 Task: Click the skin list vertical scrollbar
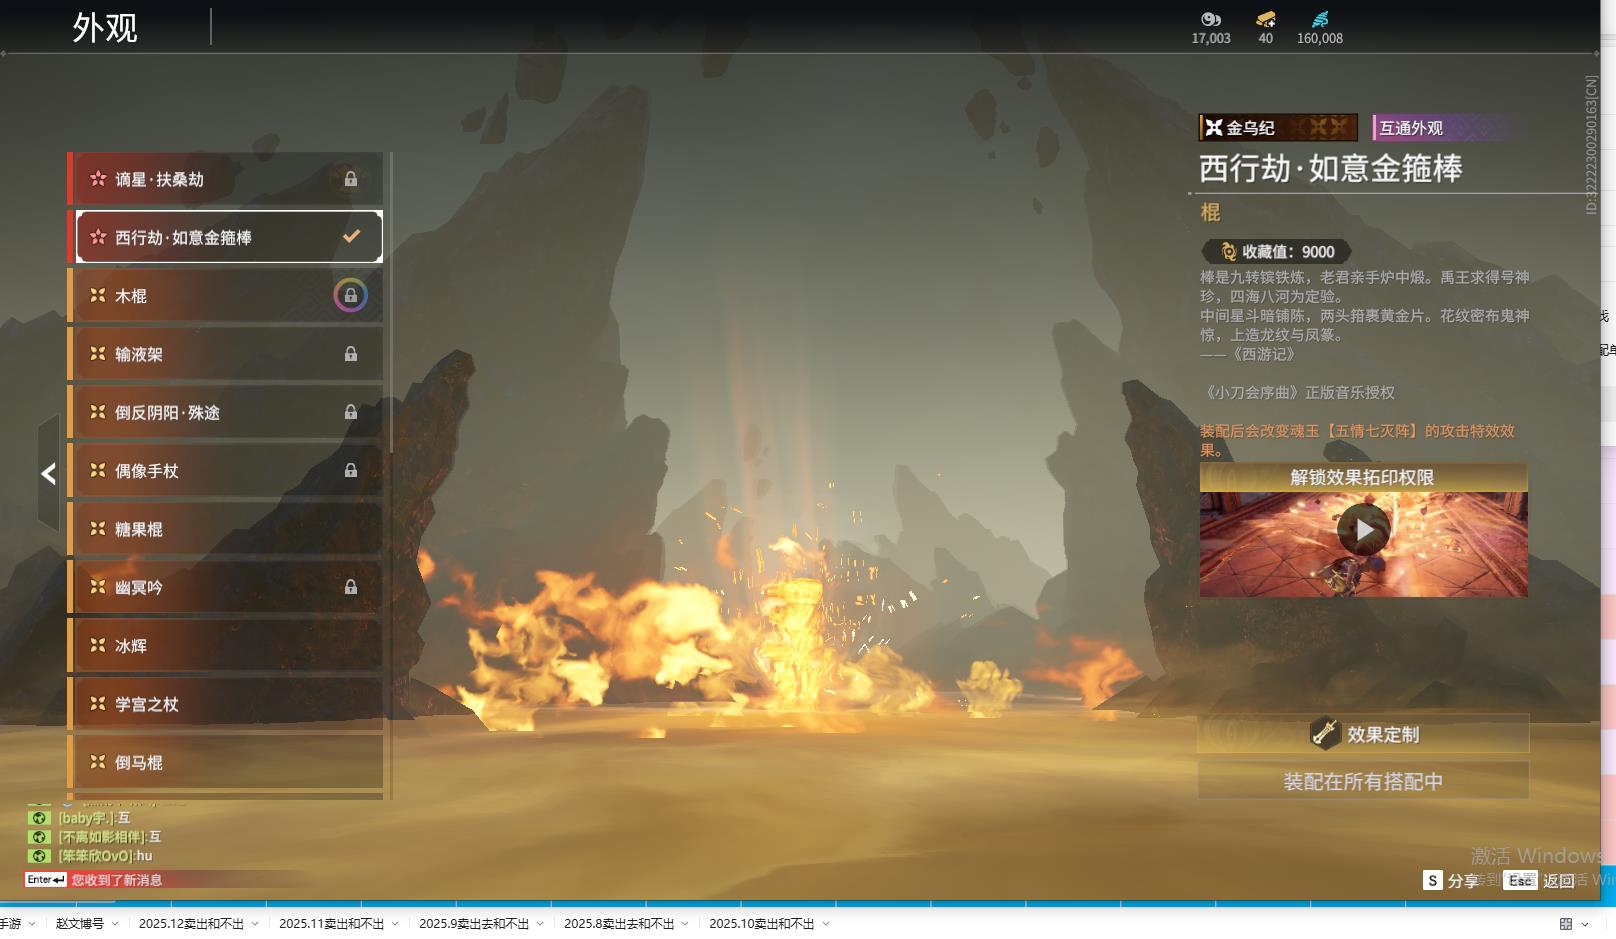point(391,300)
